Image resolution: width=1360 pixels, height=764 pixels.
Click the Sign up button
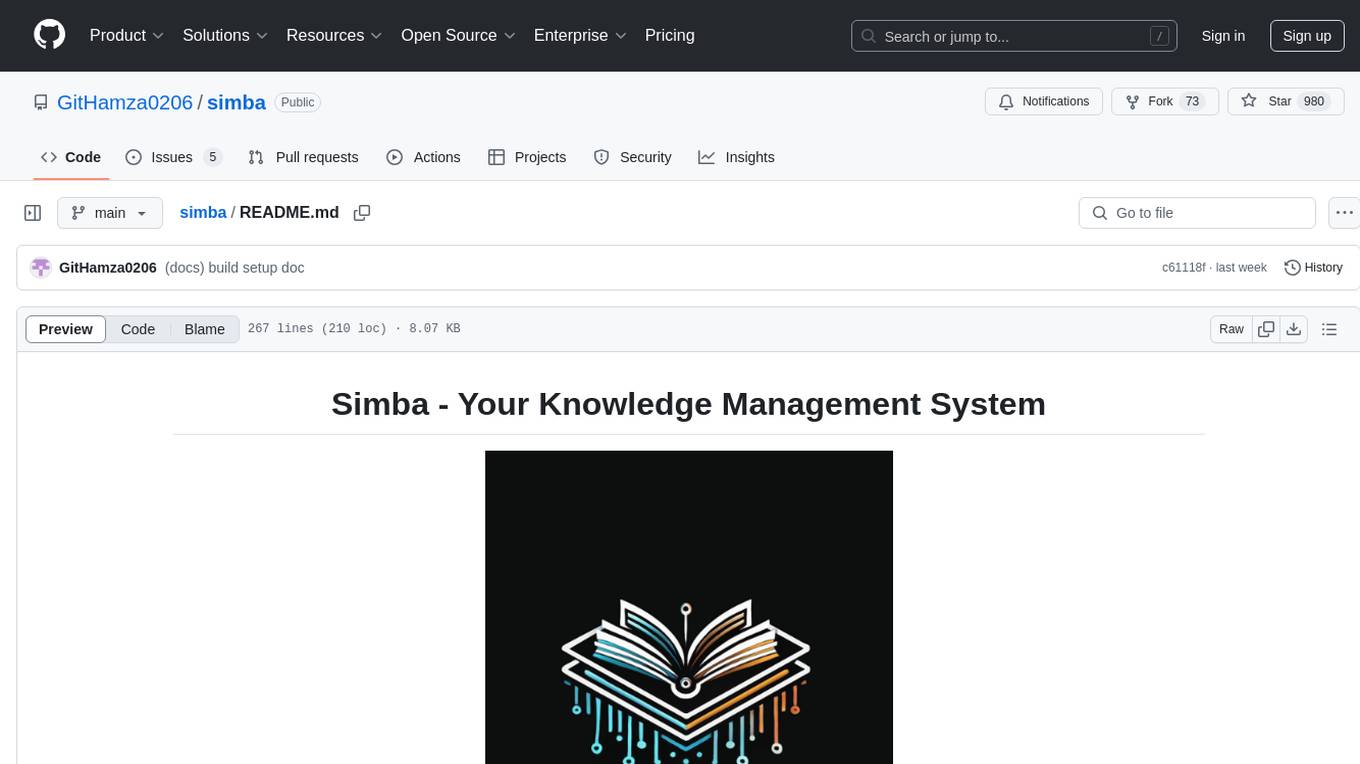tap(1307, 36)
